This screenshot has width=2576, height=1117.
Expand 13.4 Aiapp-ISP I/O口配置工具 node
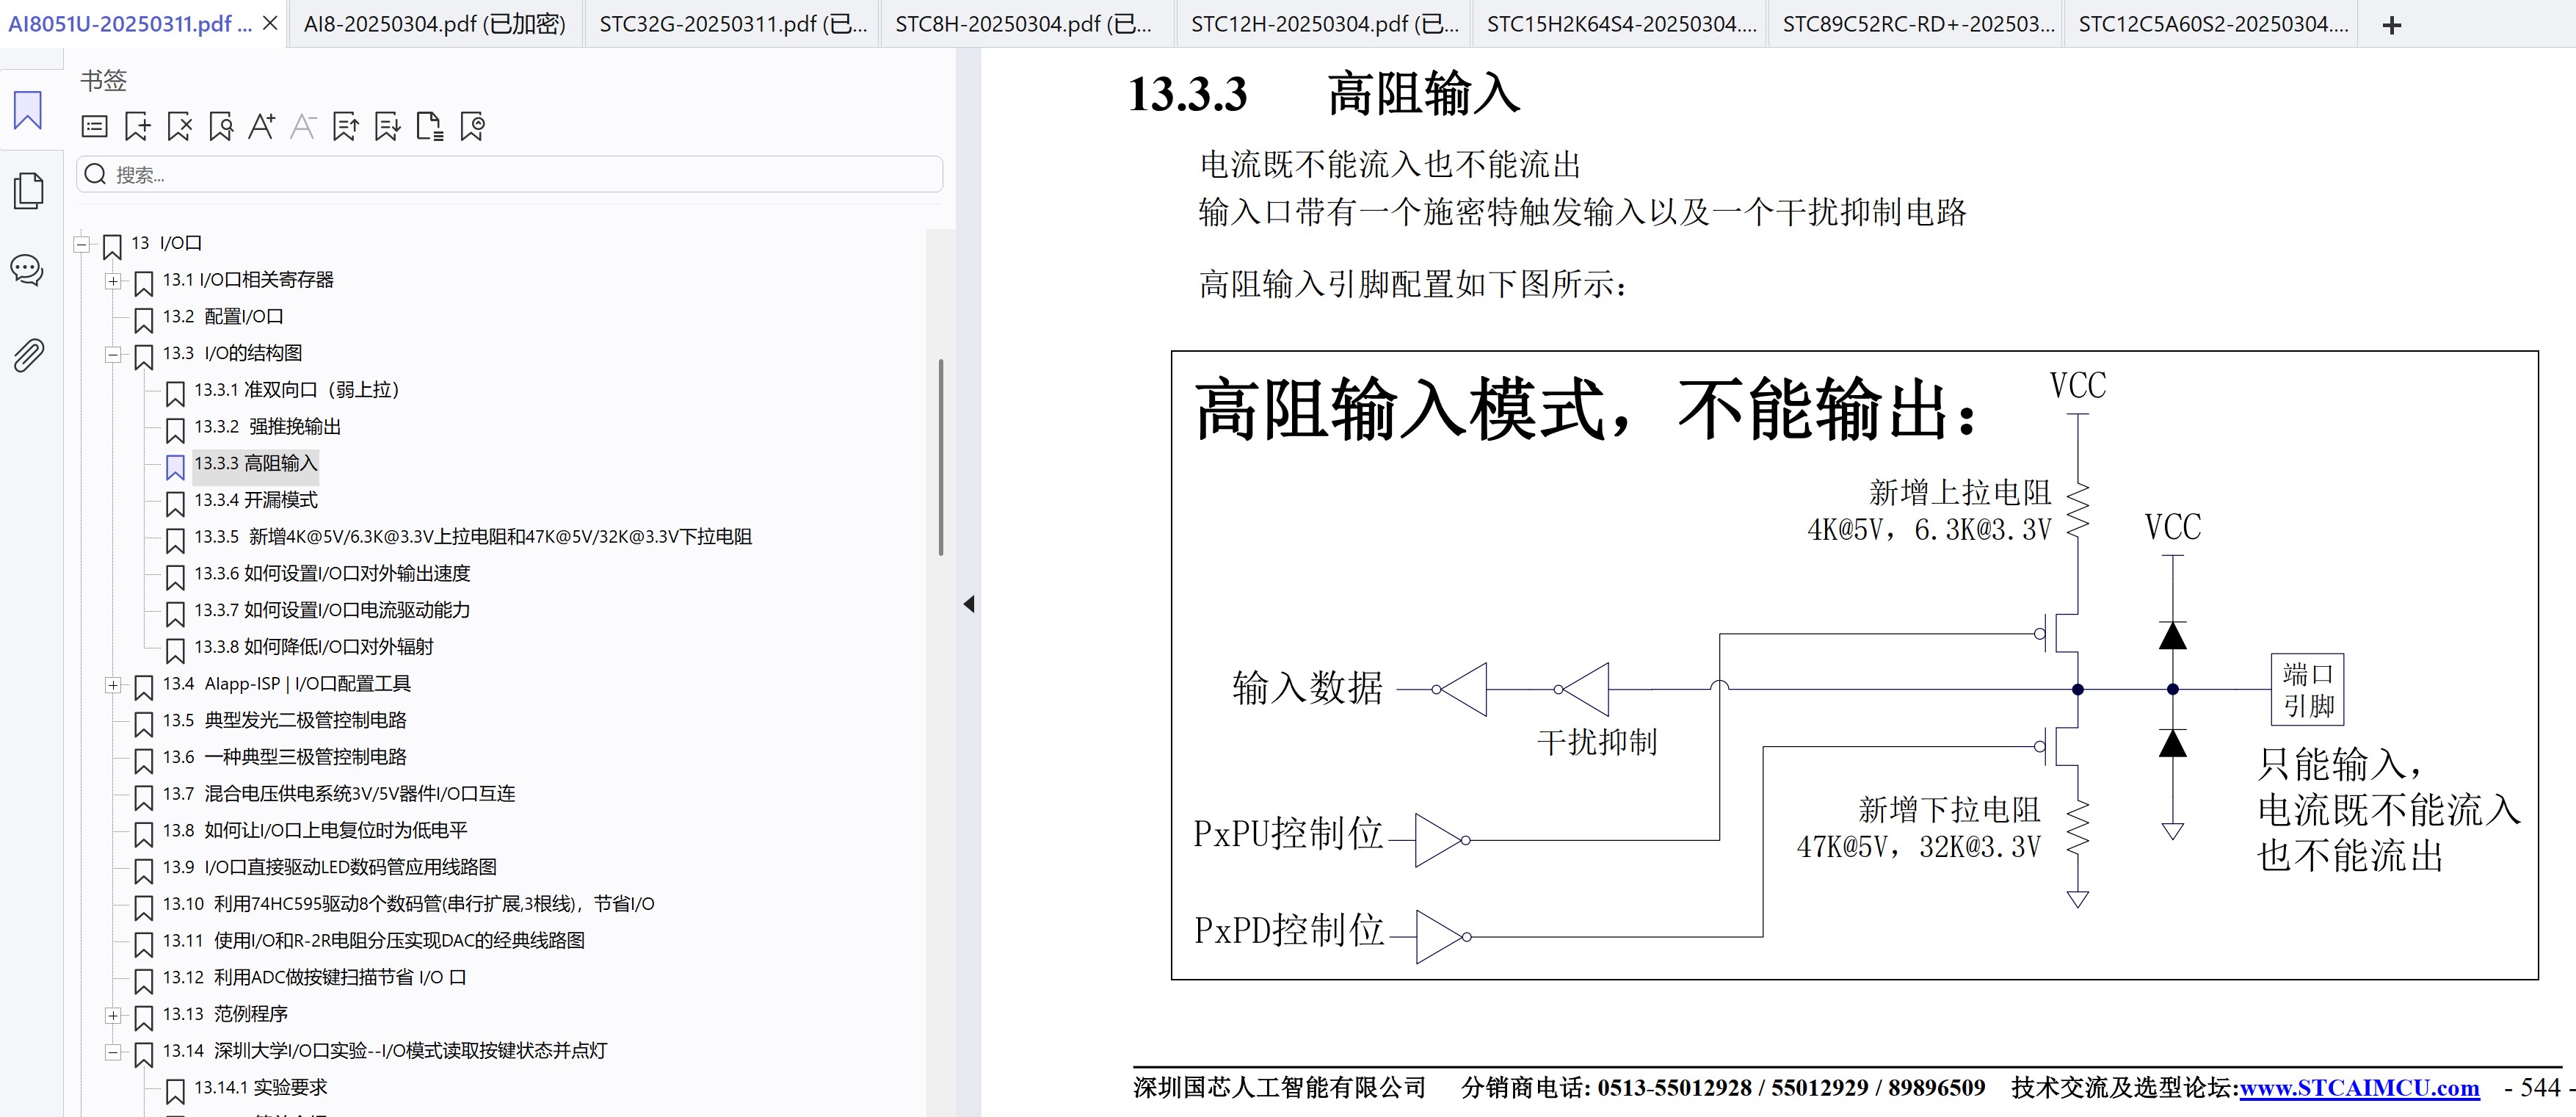tap(113, 685)
